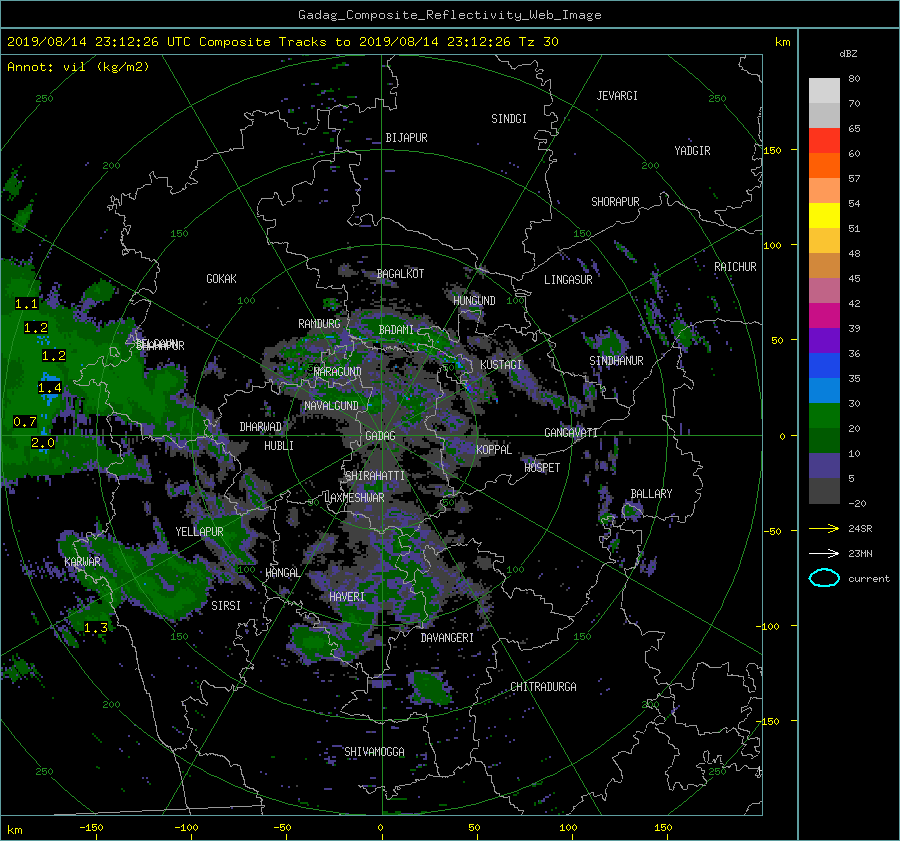Click the SHIRAHATTI city label
Viewport: 900px width, 841px height.
click(x=375, y=476)
